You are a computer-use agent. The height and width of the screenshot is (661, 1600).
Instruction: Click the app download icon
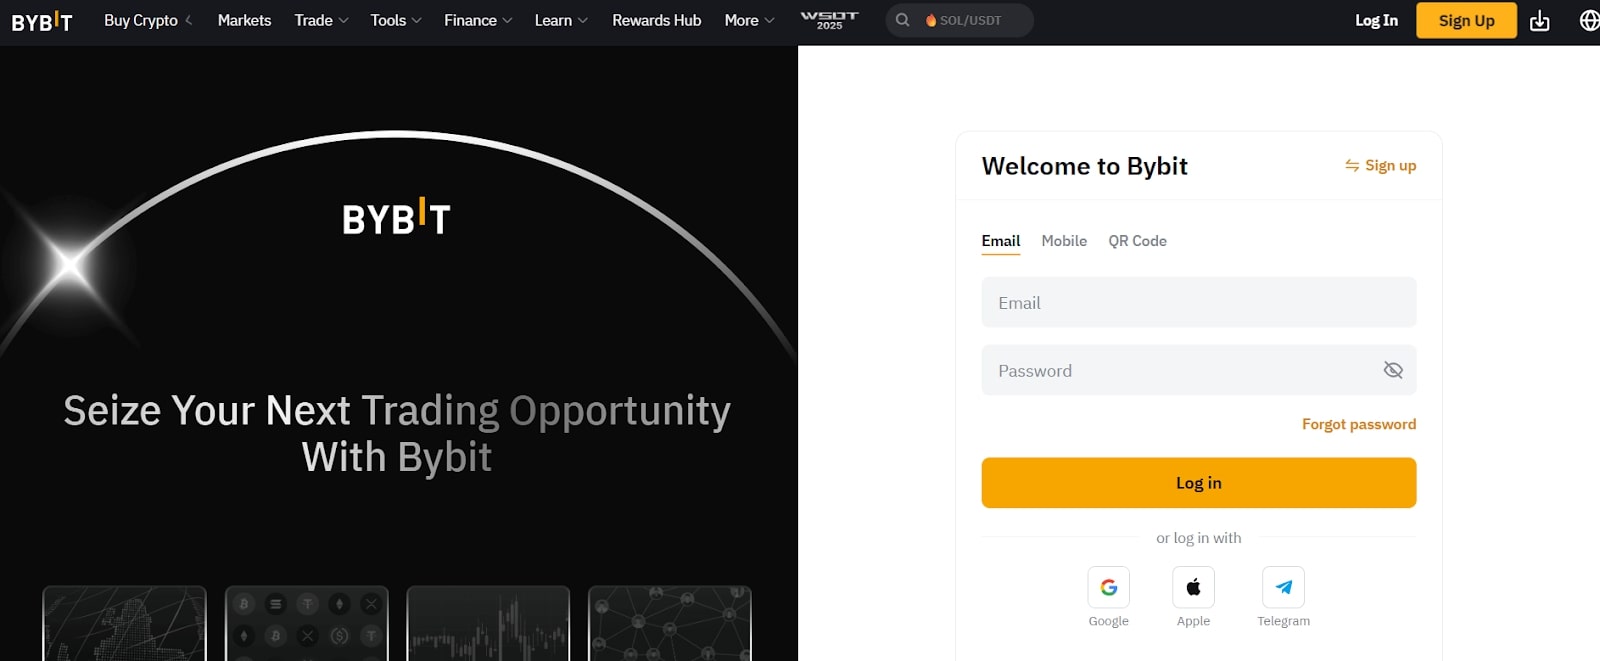1539,21
